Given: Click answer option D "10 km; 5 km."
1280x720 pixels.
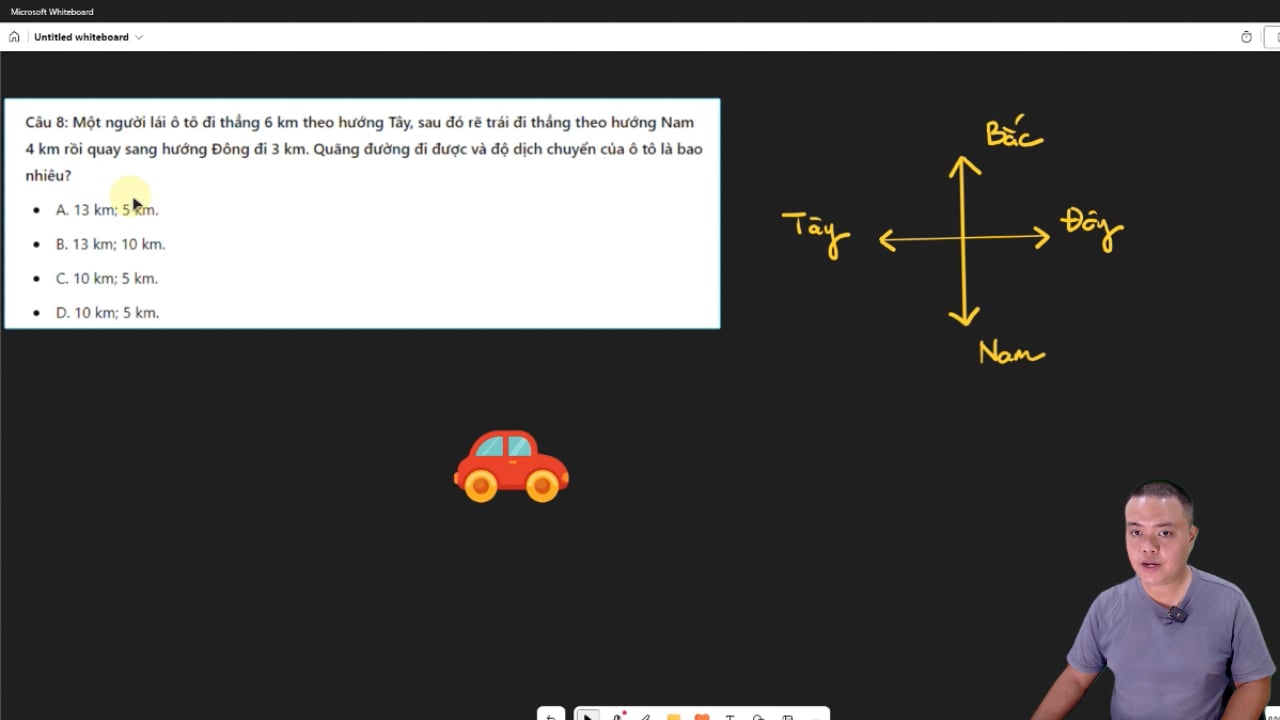Looking at the screenshot, I should [x=107, y=313].
